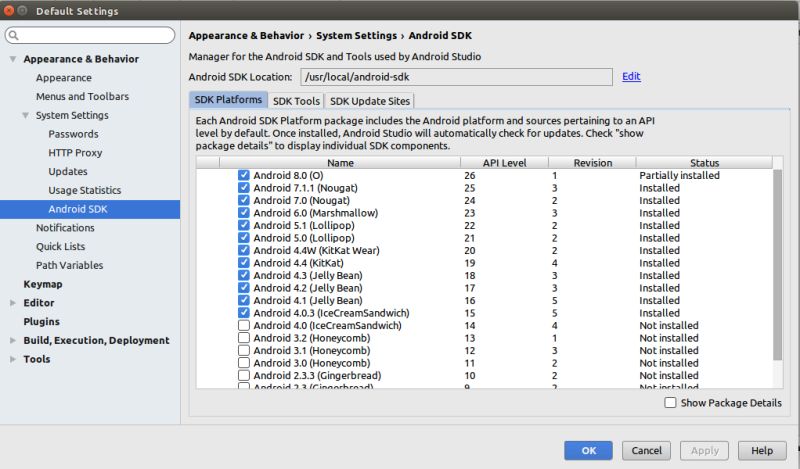
Task: Open Menus and Toolbars settings
Action: coord(82,96)
